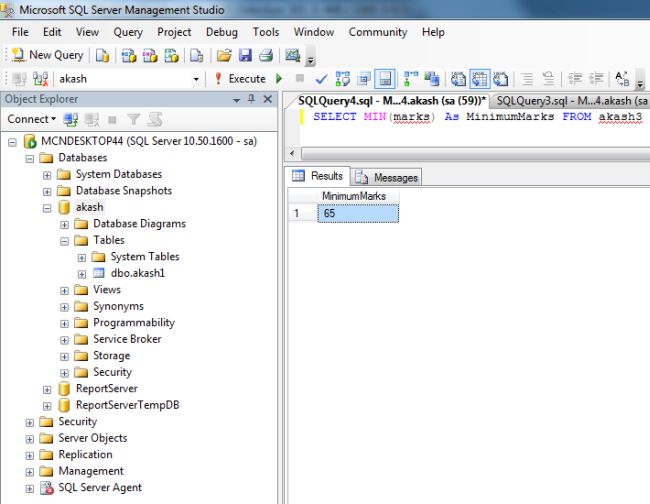The height and width of the screenshot is (504, 650).
Task: Open Object Explorer window position dropdown arrow
Action: point(236,100)
